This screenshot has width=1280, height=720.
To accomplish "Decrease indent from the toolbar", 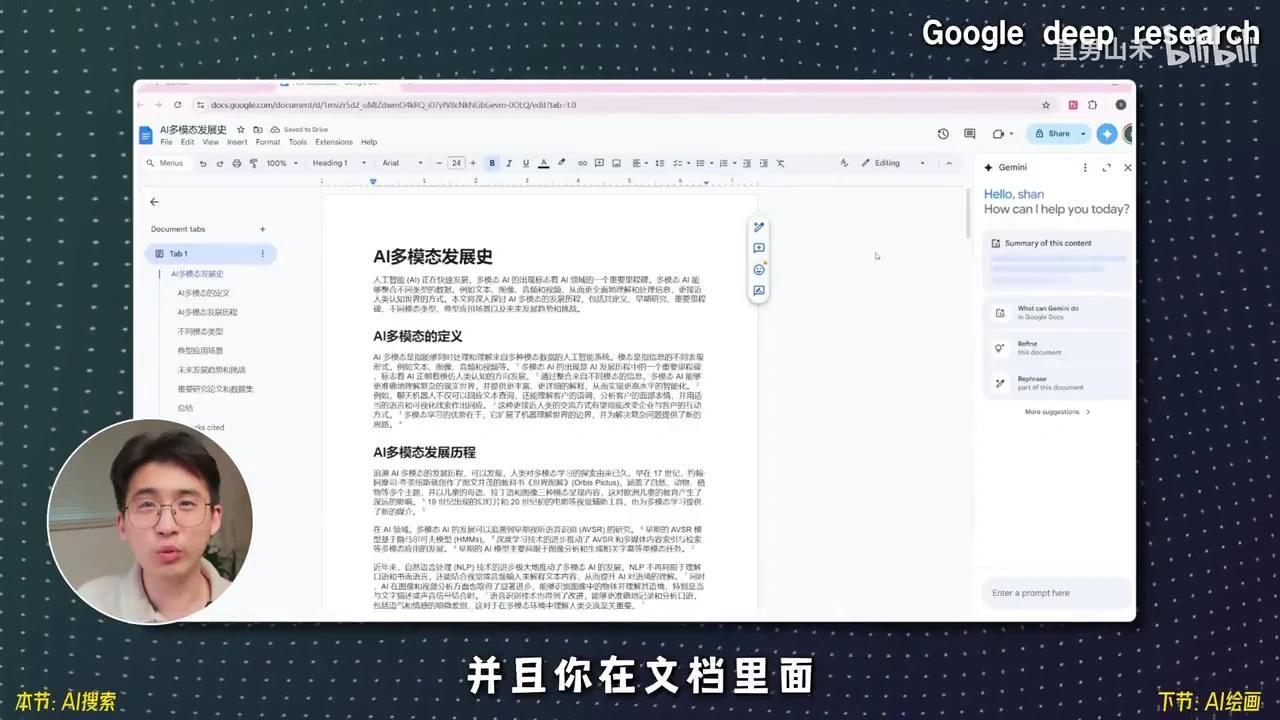I will [x=746, y=163].
